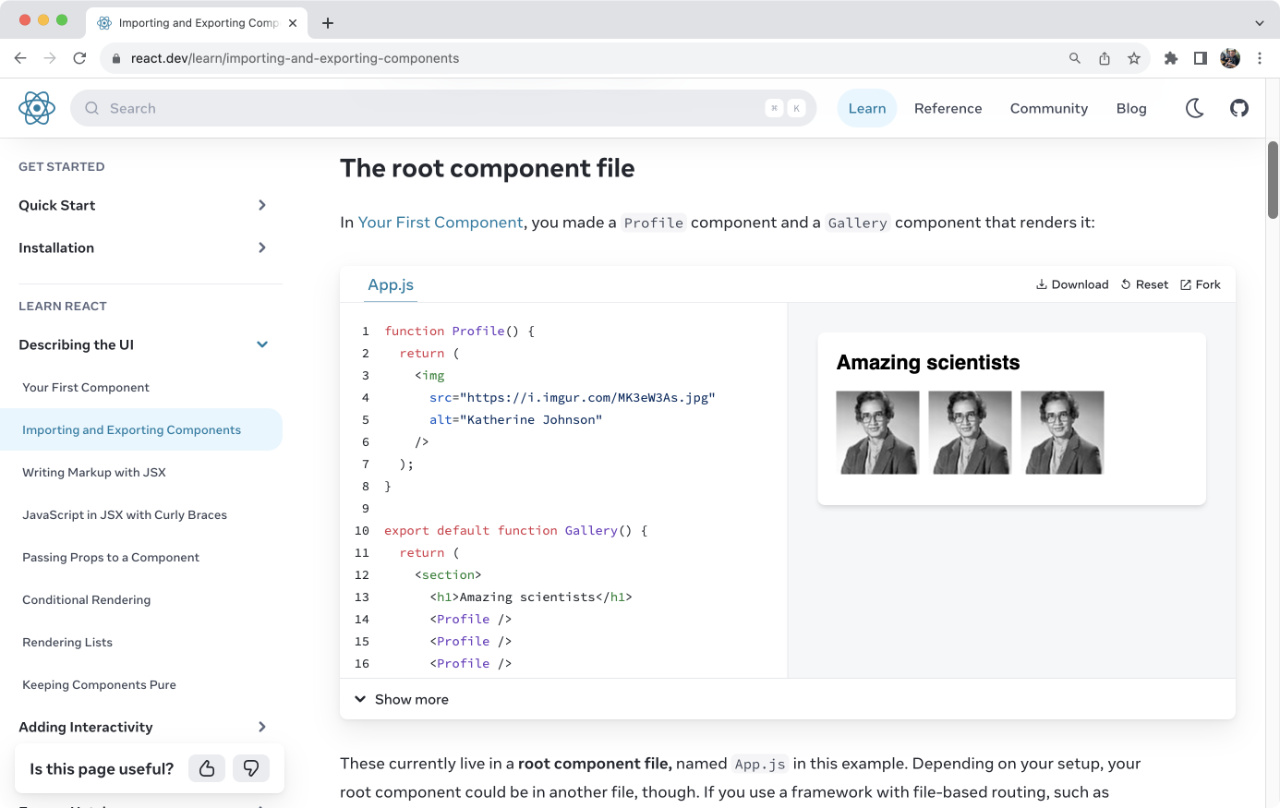1280x808 pixels.
Task: Open the GitHub repository icon
Action: (x=1239, y=107)
